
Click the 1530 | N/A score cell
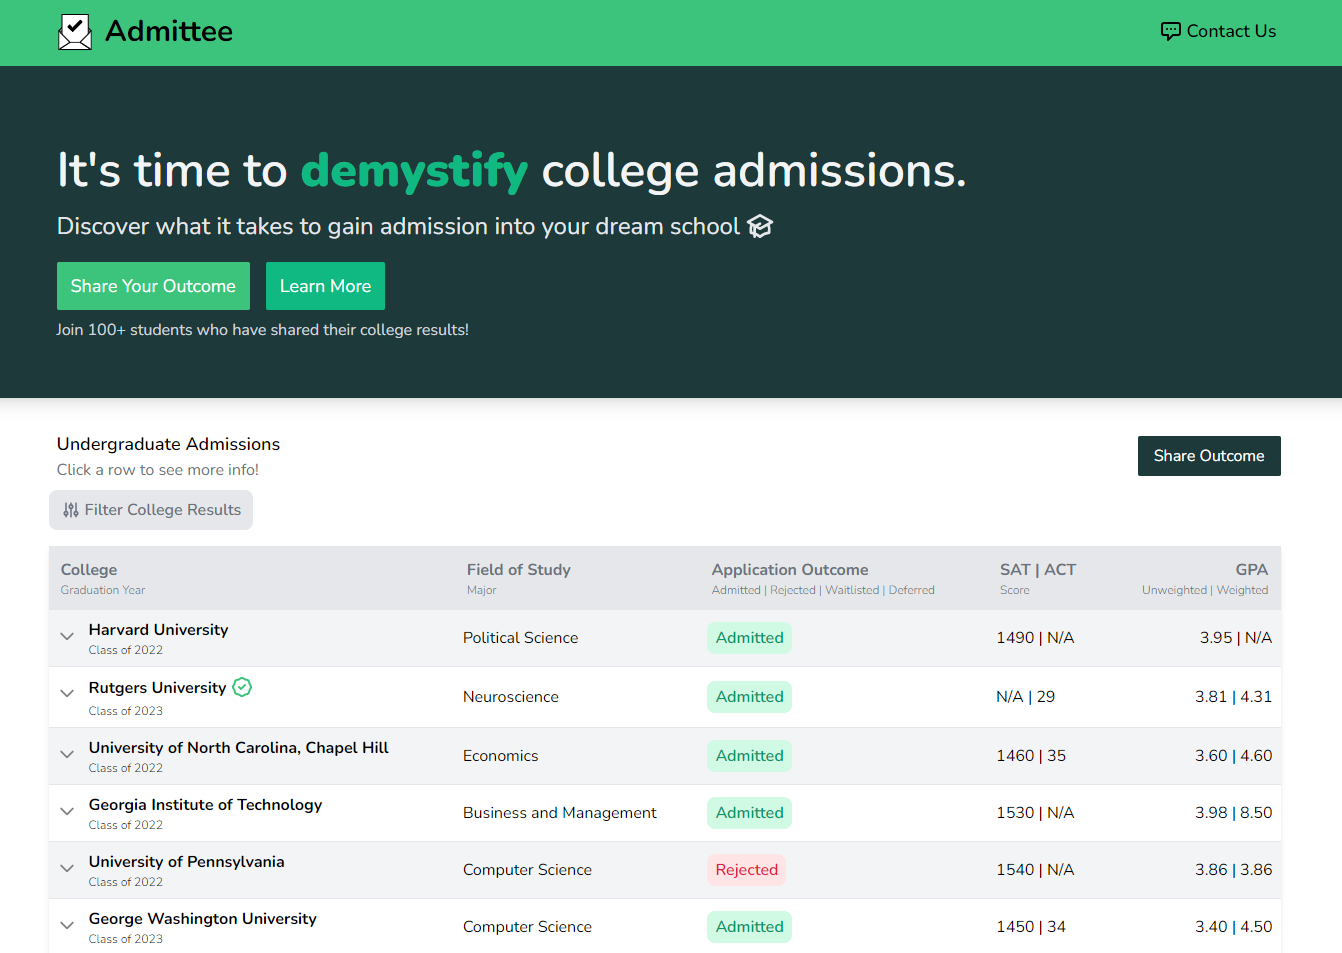click(1035, 813)
